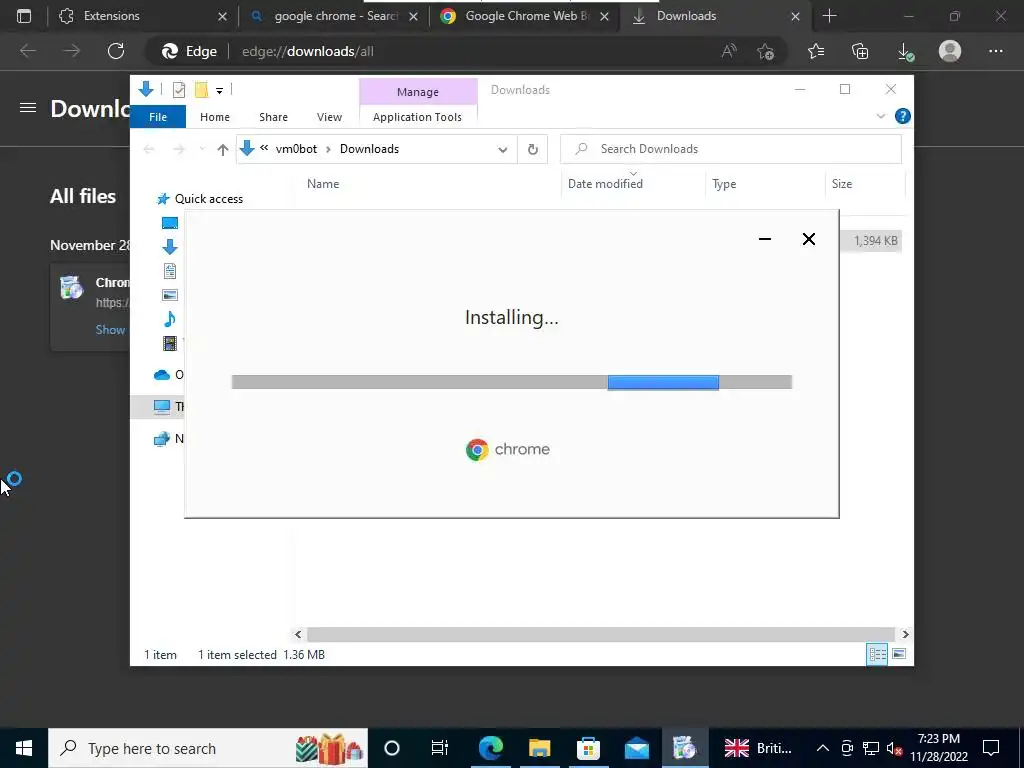Open the File menu in Explorer
The height and width of the screenshot is (768, 1024).
click(158, 117)
